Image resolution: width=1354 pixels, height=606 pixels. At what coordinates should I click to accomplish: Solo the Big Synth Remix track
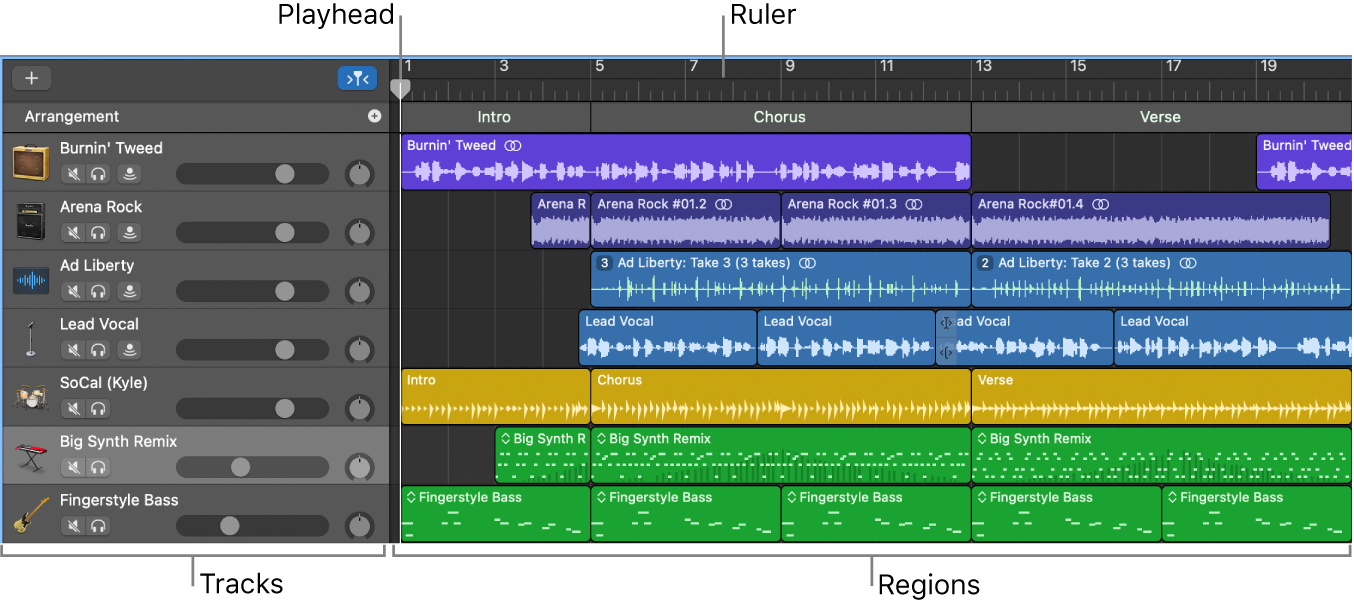(x=97, y=467)
